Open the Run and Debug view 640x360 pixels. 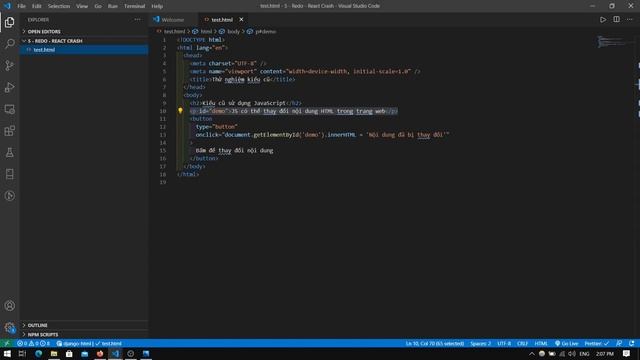coord(9,87)
